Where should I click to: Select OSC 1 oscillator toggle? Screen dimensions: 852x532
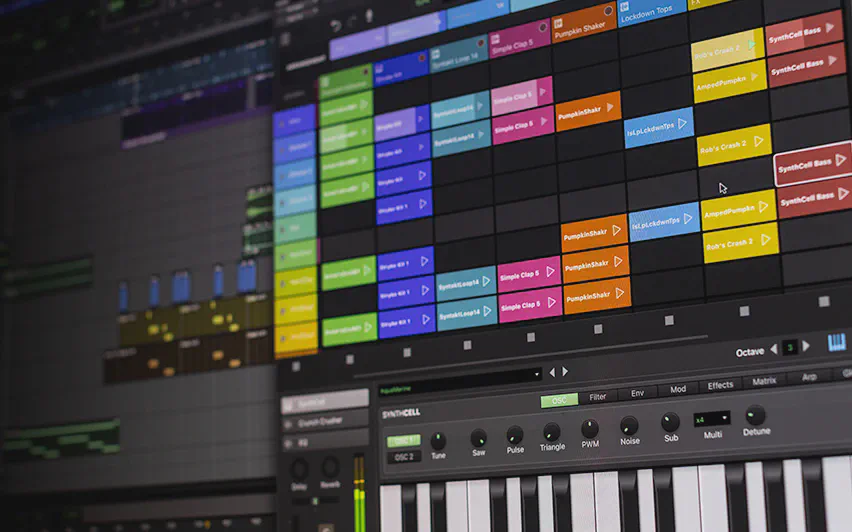pyautogui.click(x=402, y=441)
